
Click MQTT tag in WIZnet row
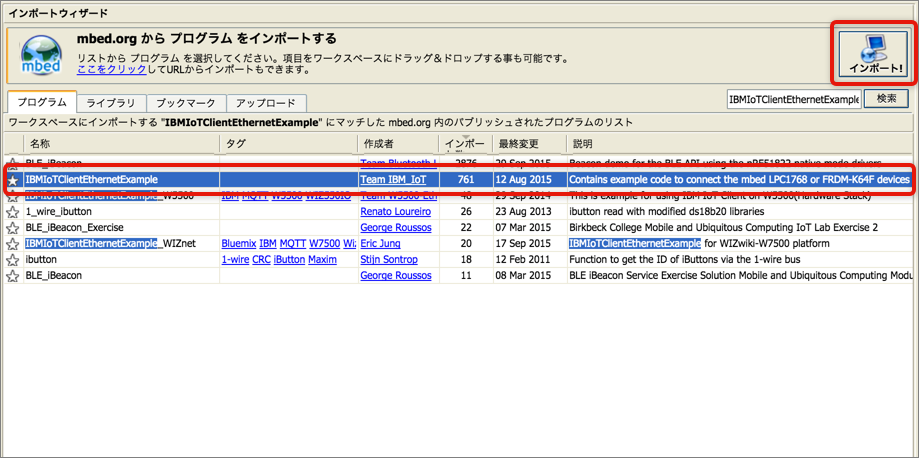coord(292,243)
